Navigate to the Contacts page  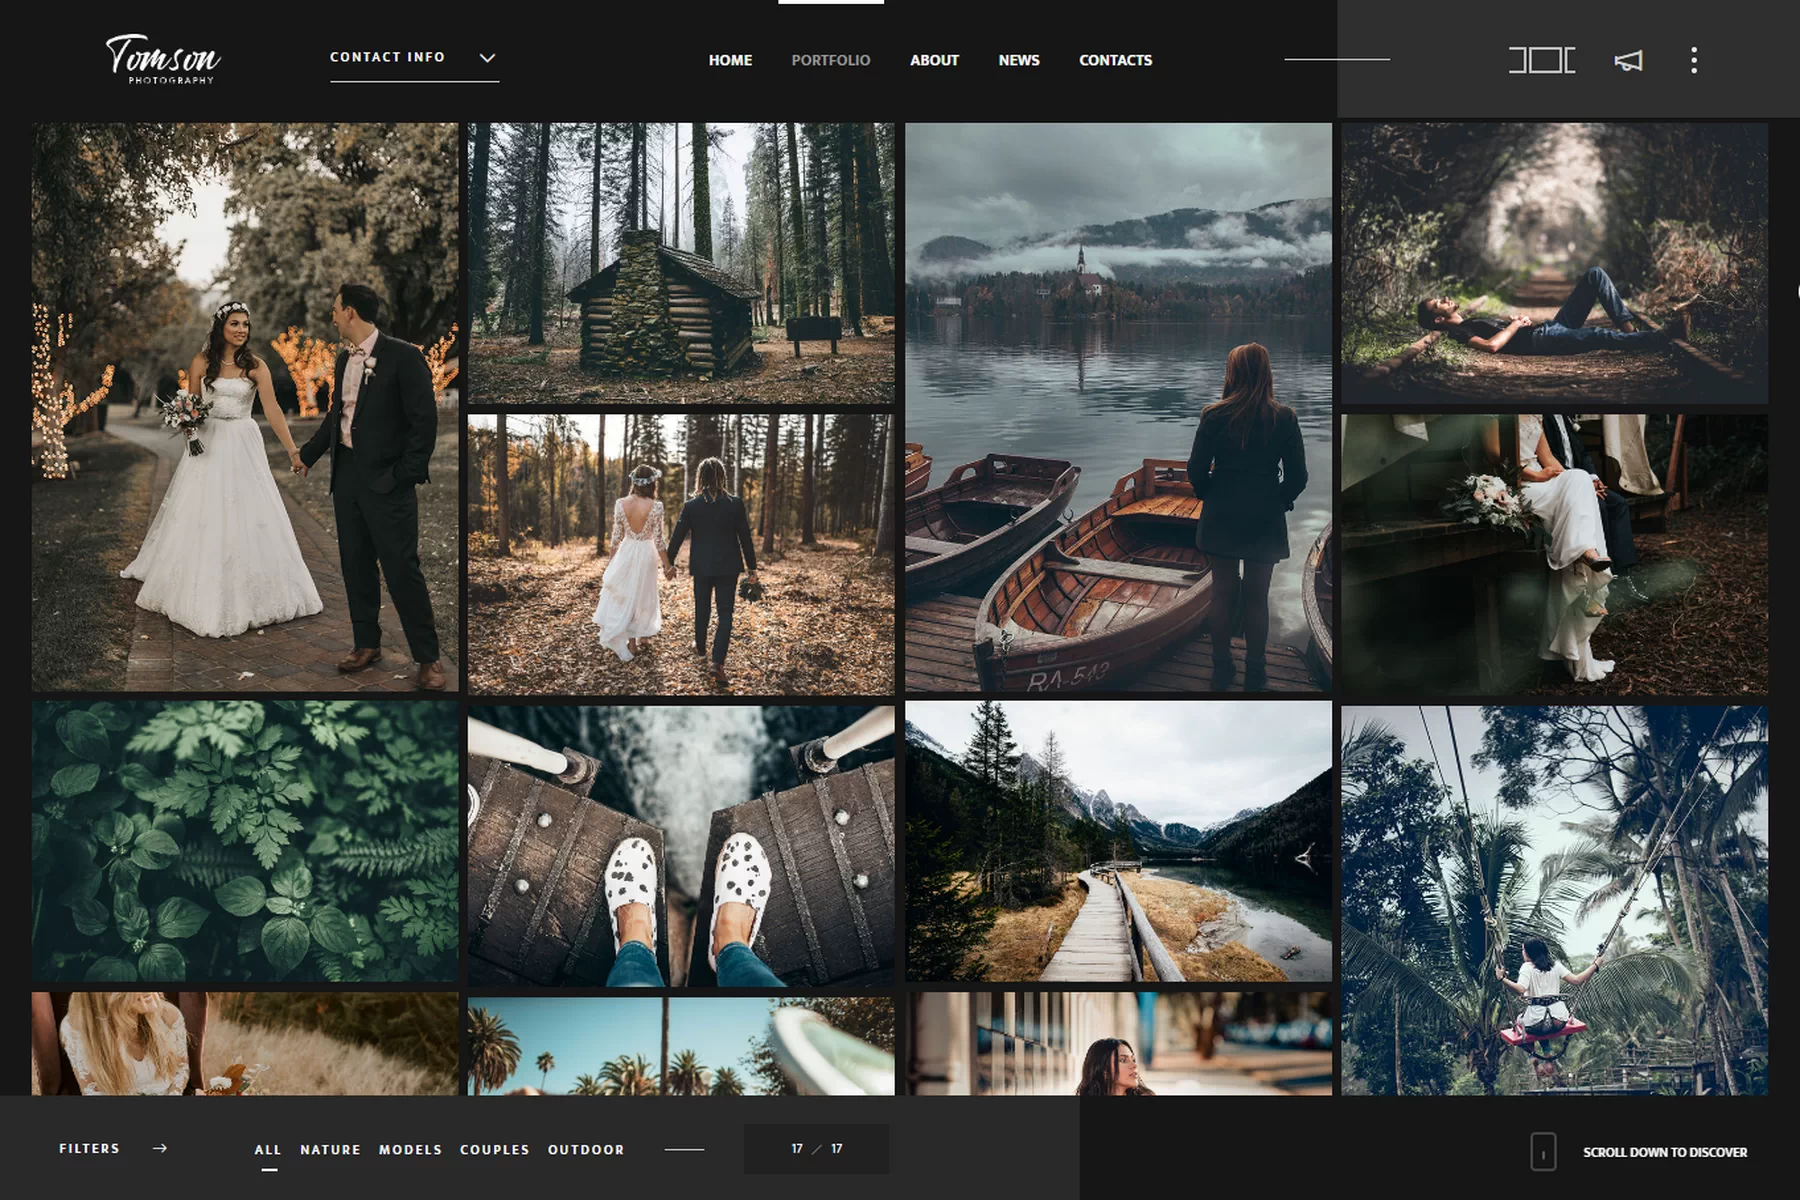[1115, 60]
